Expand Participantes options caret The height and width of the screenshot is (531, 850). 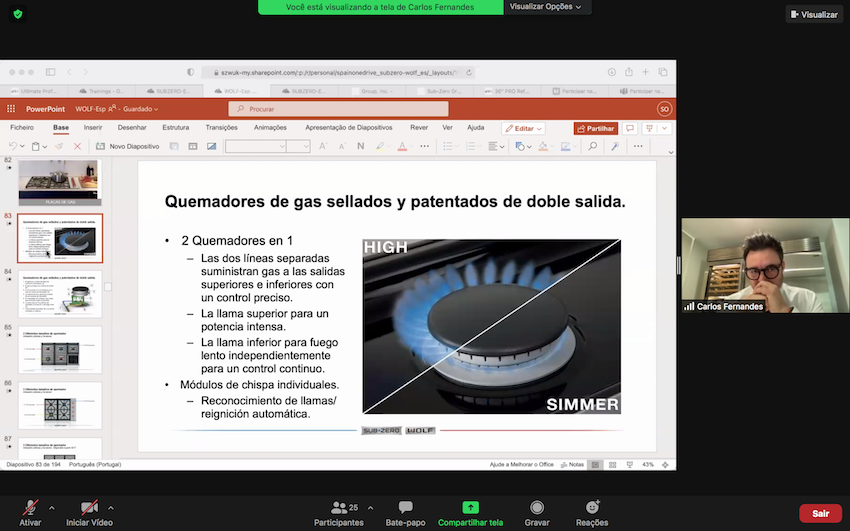[x=370, y=508]
